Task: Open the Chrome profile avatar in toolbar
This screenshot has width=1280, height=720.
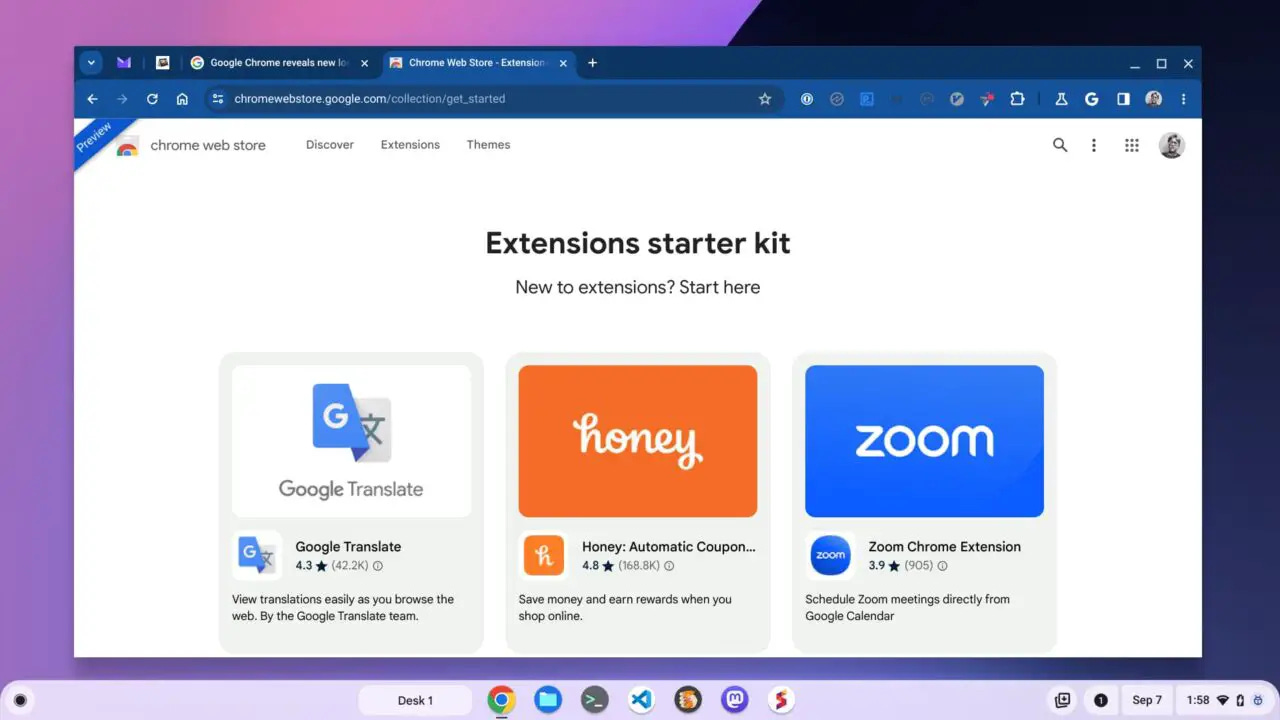Action: click(1154, 99)
